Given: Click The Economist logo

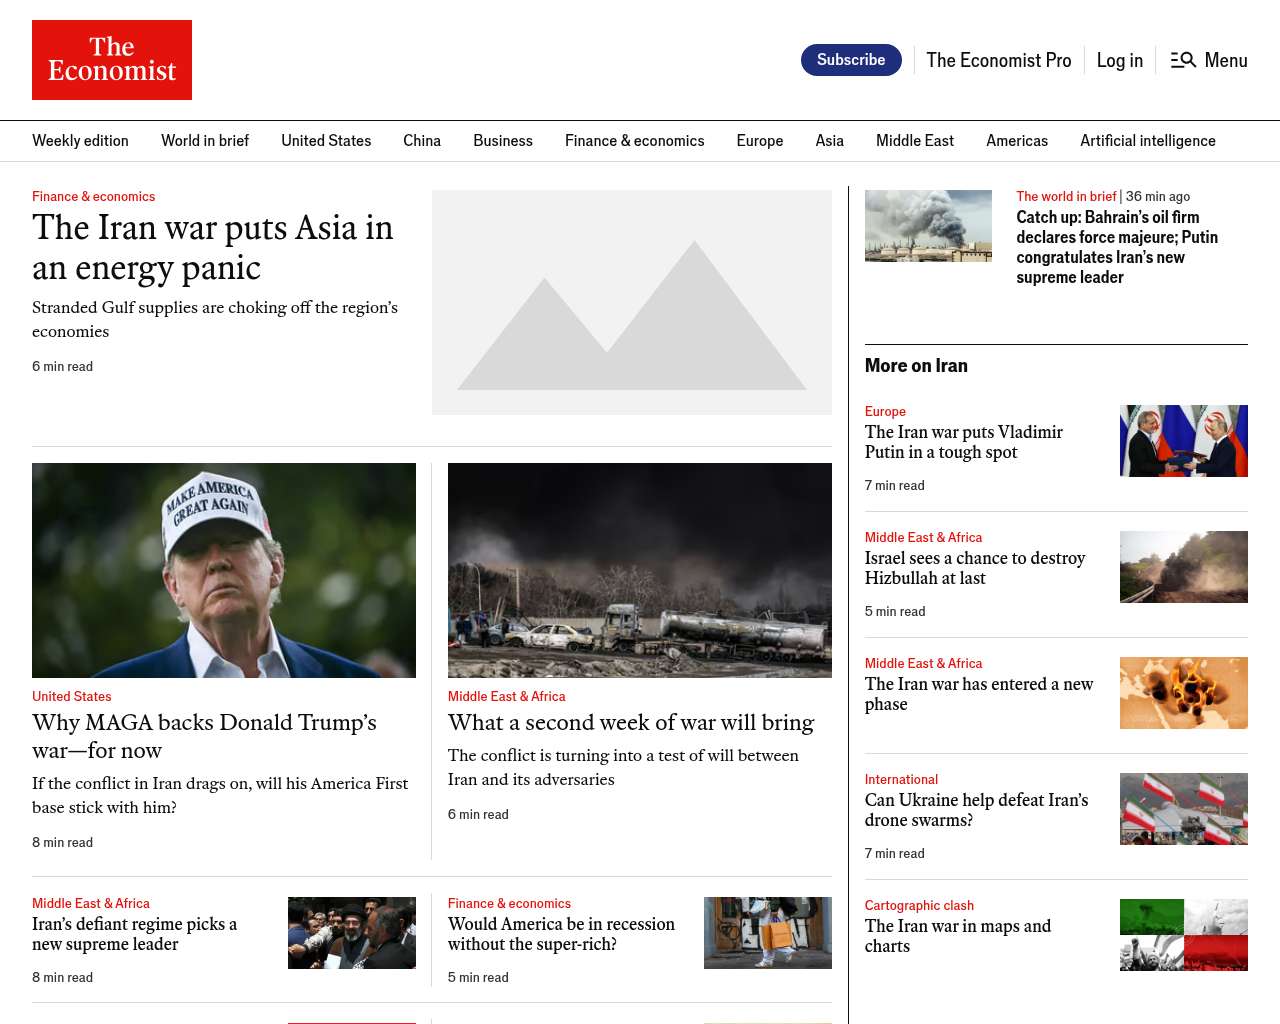Looking at the screenshot, I should click(x=112, y=60).
